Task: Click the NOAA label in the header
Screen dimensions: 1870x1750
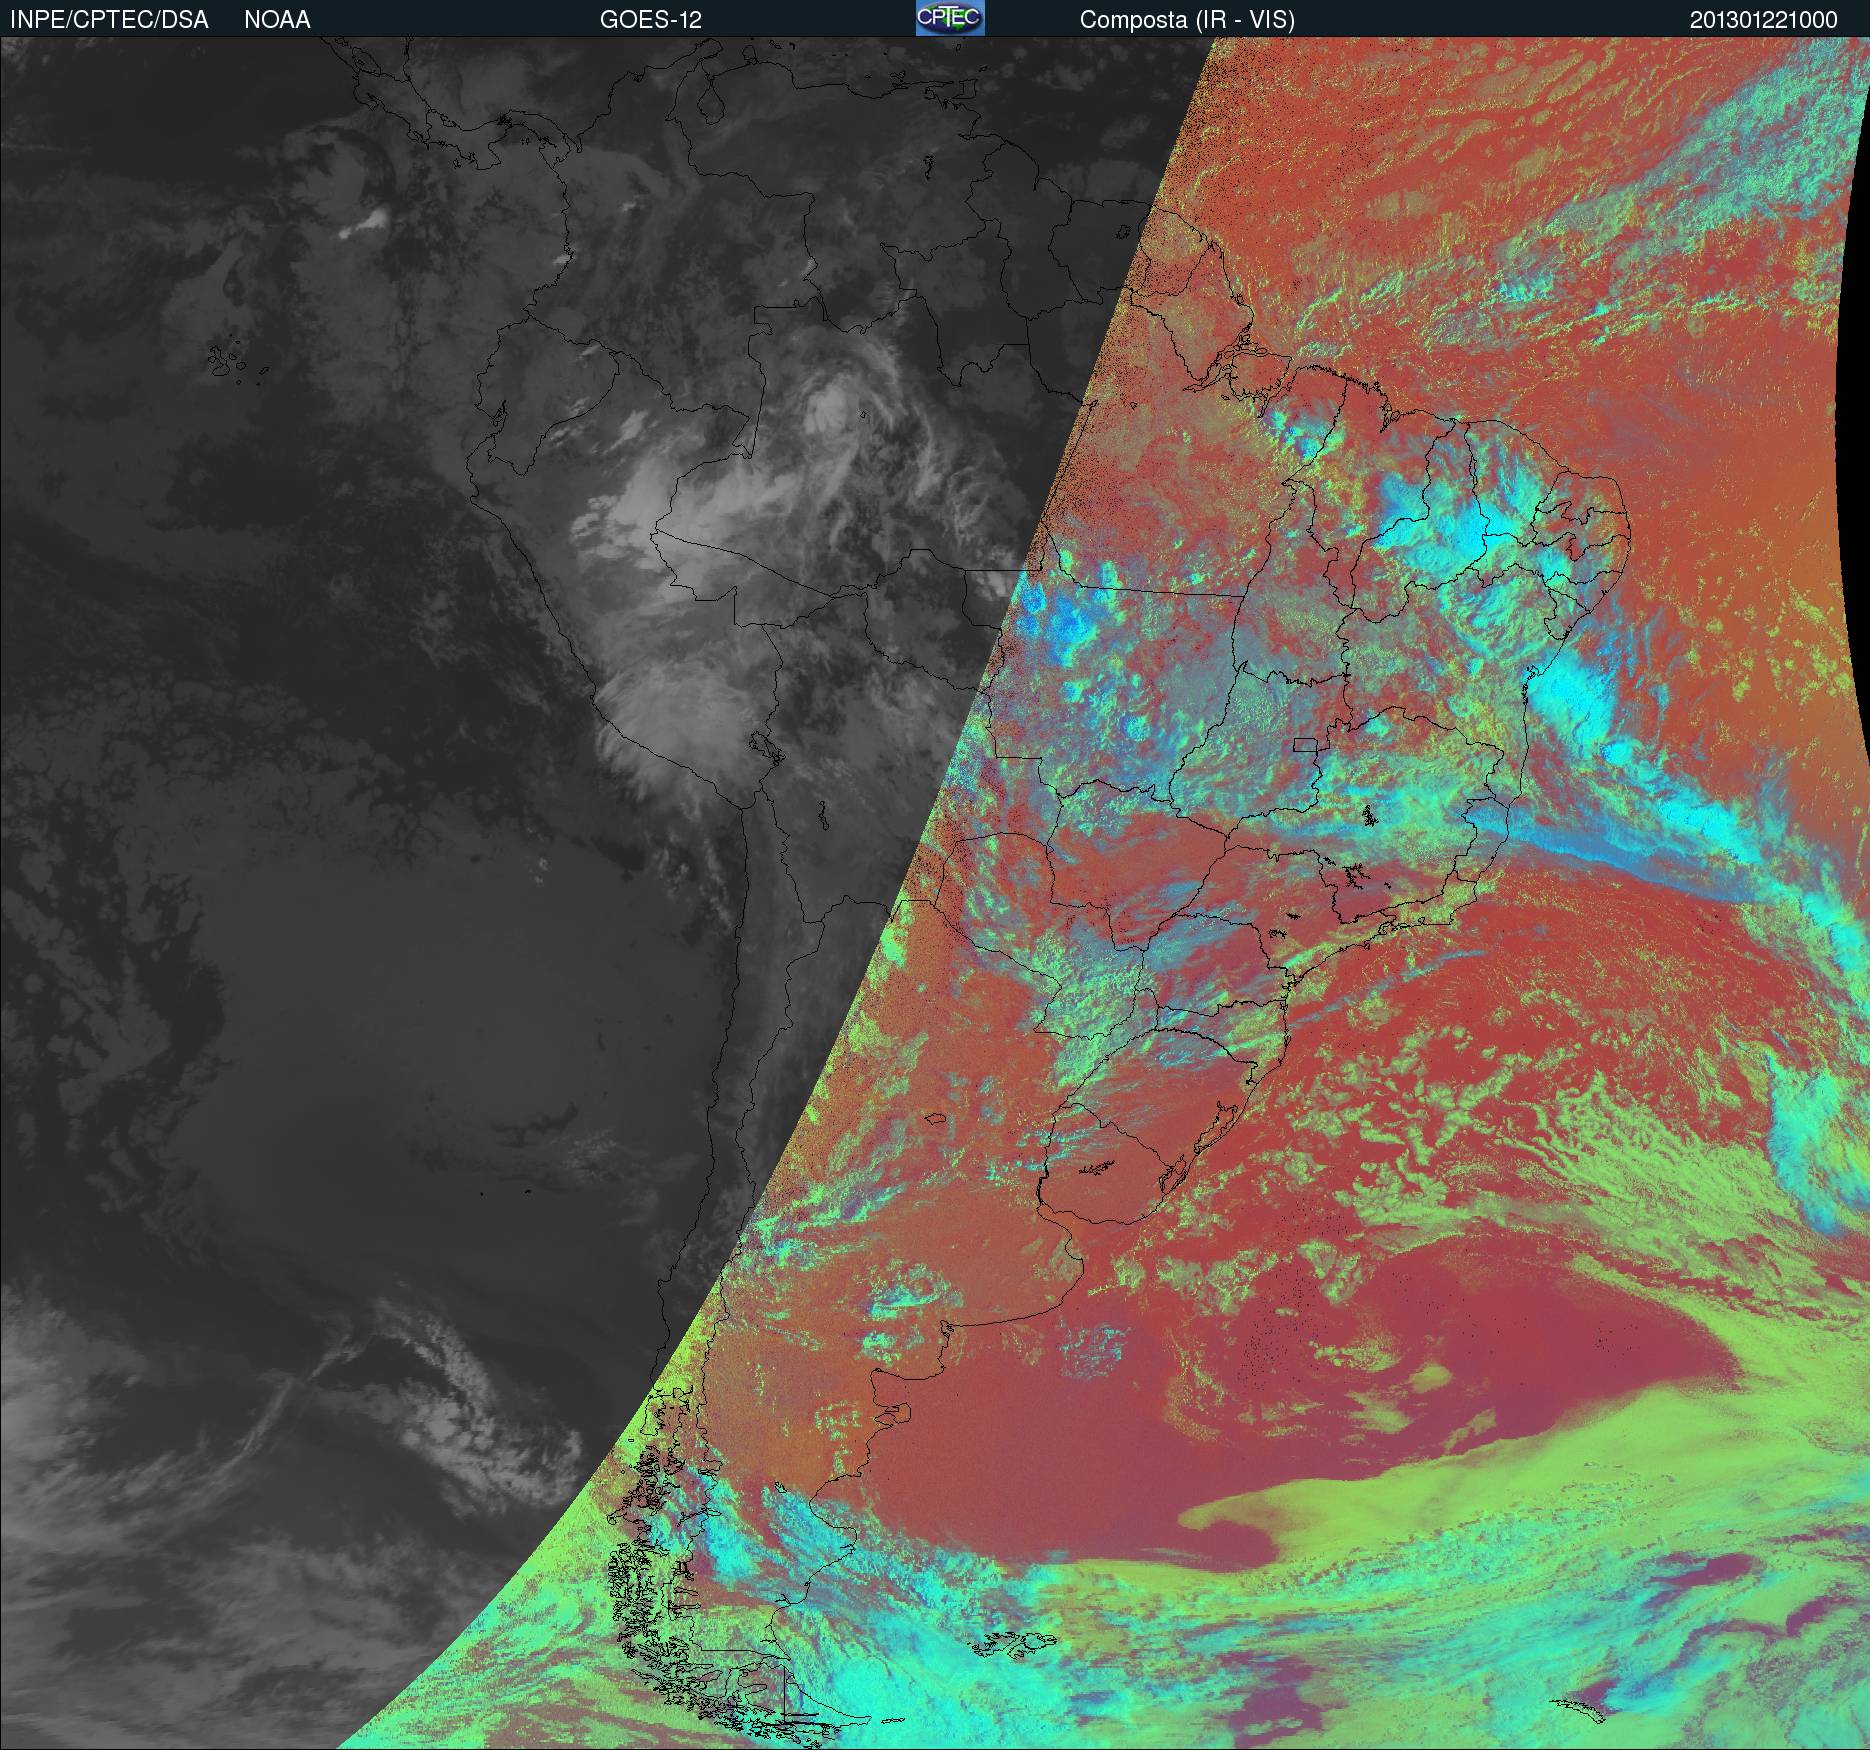Action: [277, 20]
